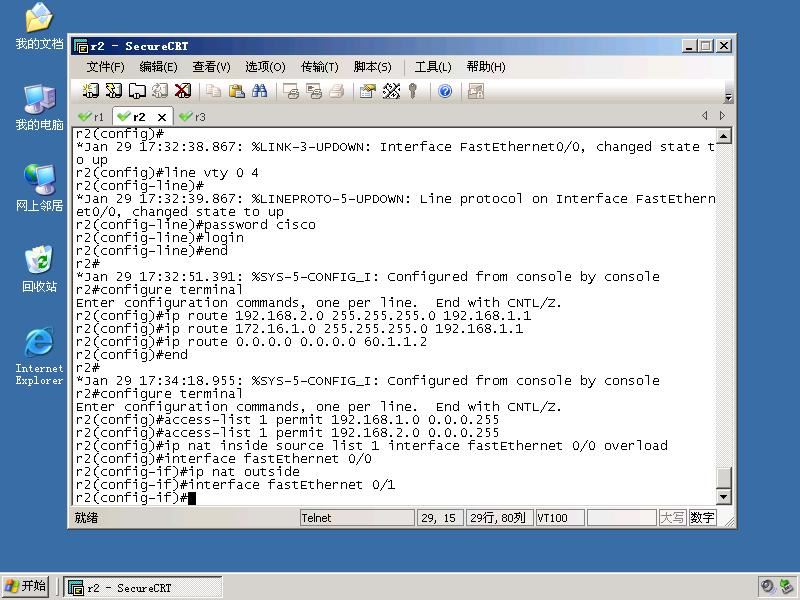Open the 脚本(S) menu
800x600 pixels.
[x=372, y=67]
